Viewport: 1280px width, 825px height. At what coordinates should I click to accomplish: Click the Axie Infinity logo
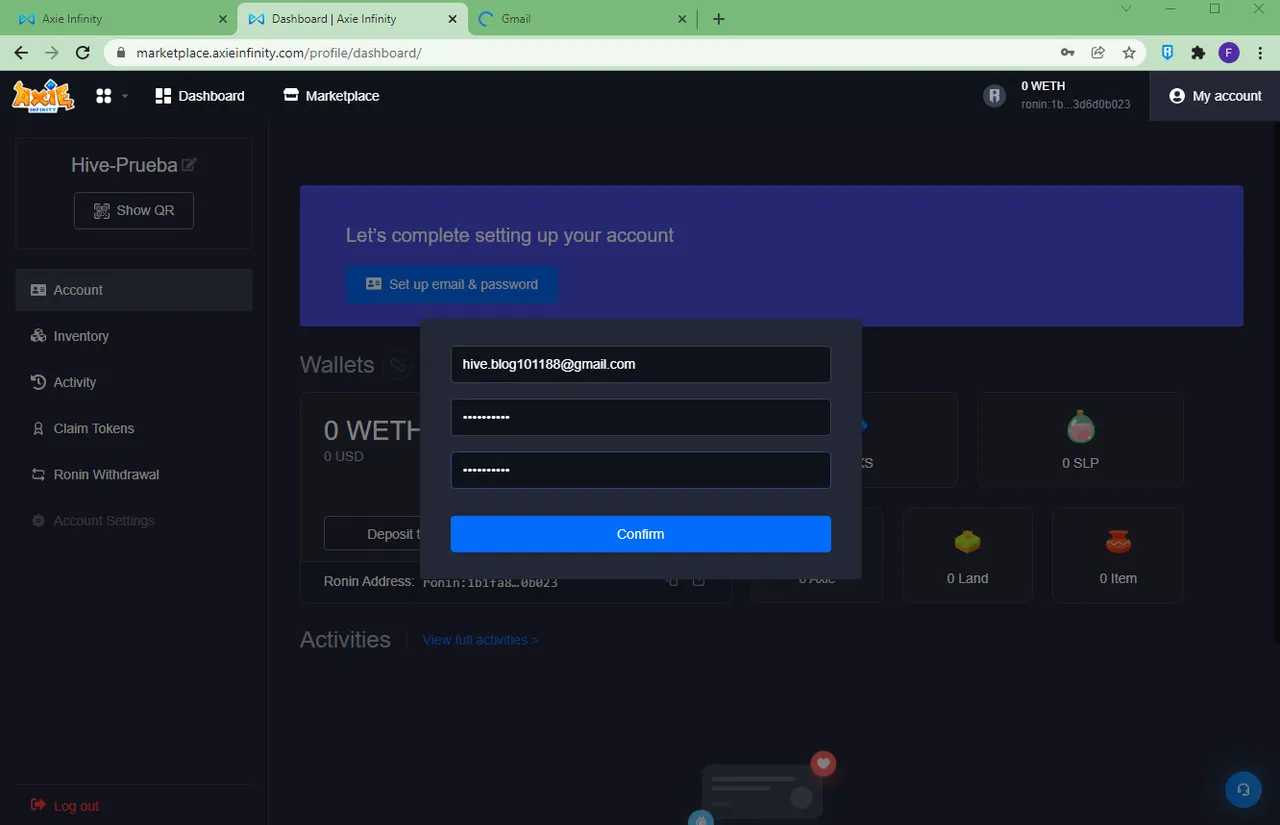pos(43,96)
